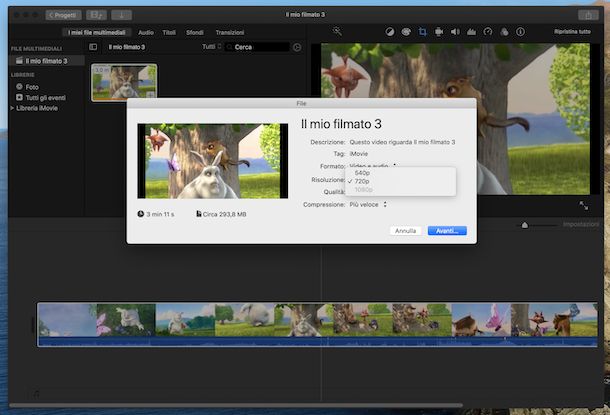Image resolution: width=610 pixels, height=415 pixels.
Task: Click the export dialog preview thumbnail
Action: click(x=213, y=161)
